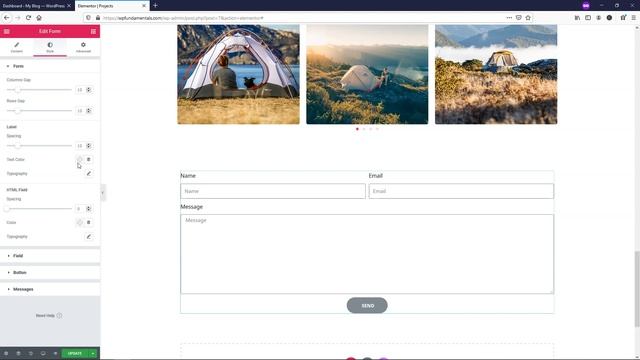Switch to Dashboard My Blog browser tab
The image size is (640, 360).
tap(33, 6)
